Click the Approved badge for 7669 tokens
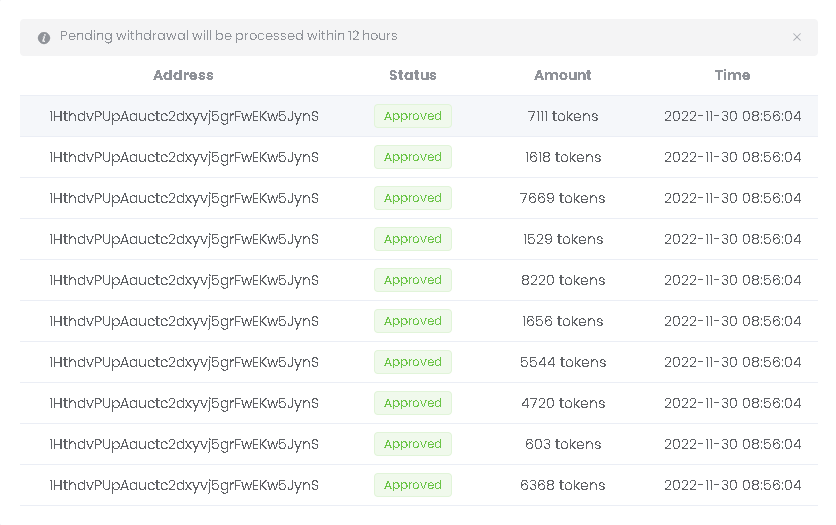This screenshot has height=525, width=836. (x=413, y=198)
